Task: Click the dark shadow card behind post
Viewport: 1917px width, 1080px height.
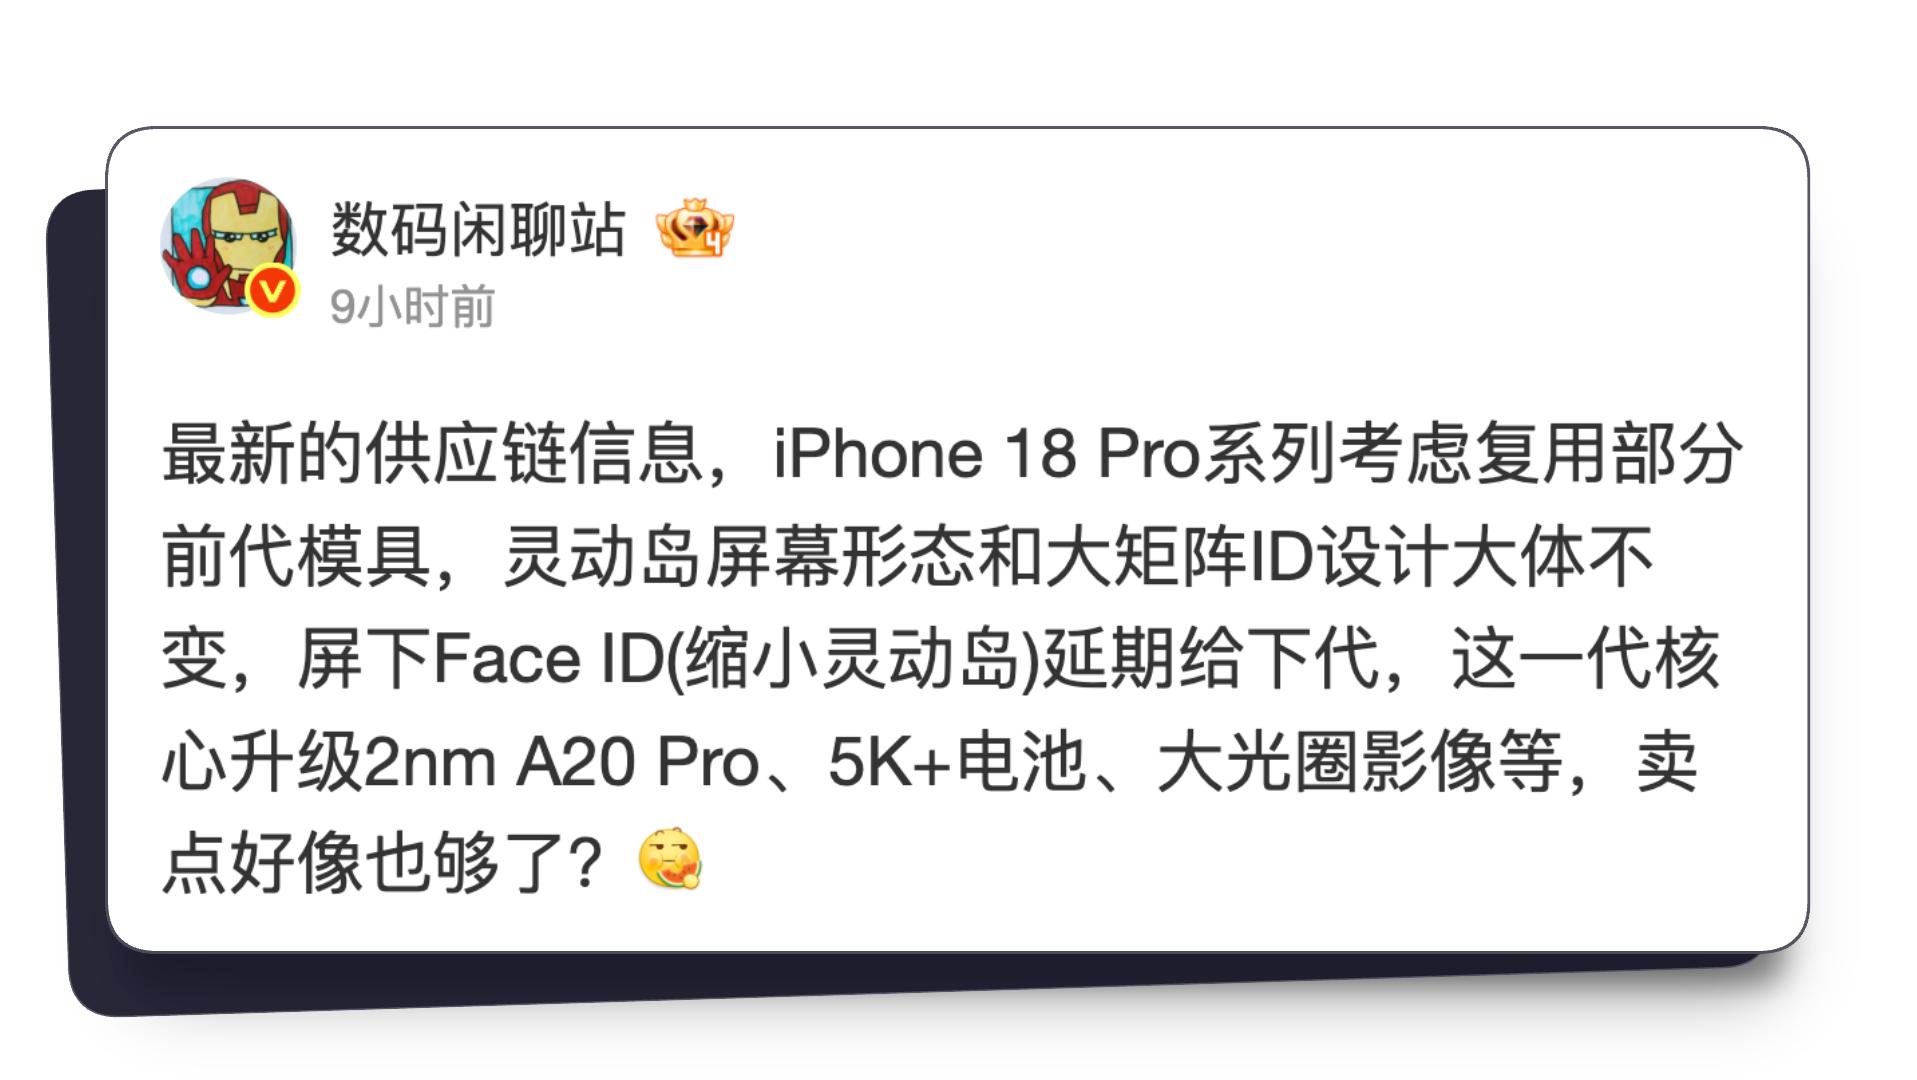Action: pyautogui.click(x=86, y=600)
